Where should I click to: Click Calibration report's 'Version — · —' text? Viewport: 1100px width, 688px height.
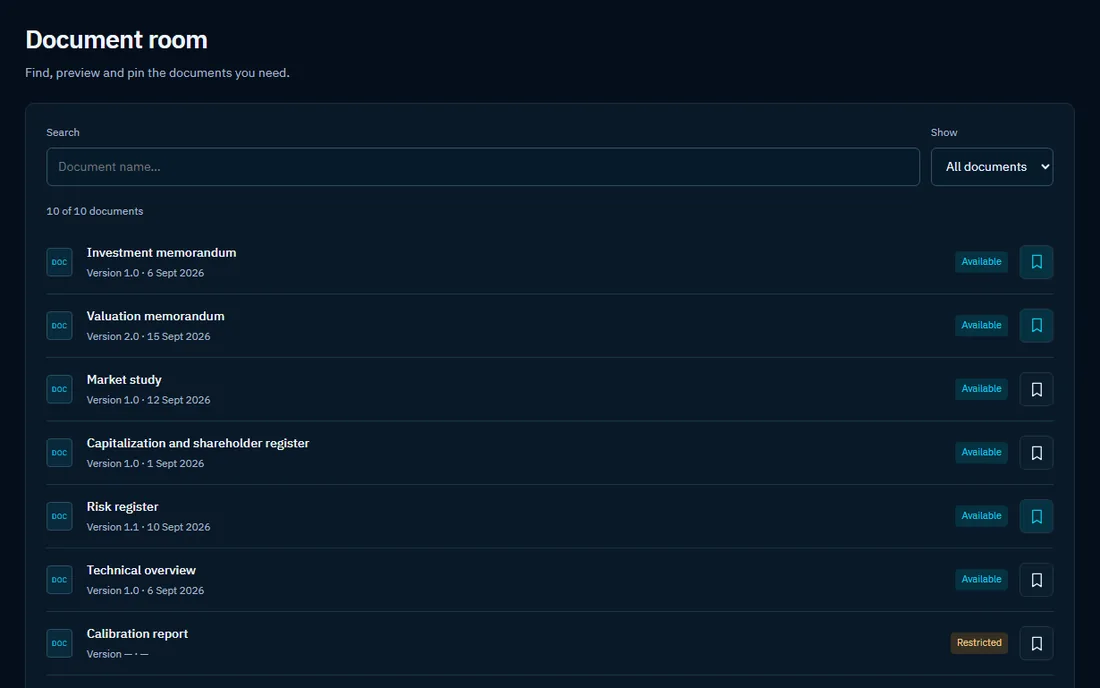[x=117, y=654]
